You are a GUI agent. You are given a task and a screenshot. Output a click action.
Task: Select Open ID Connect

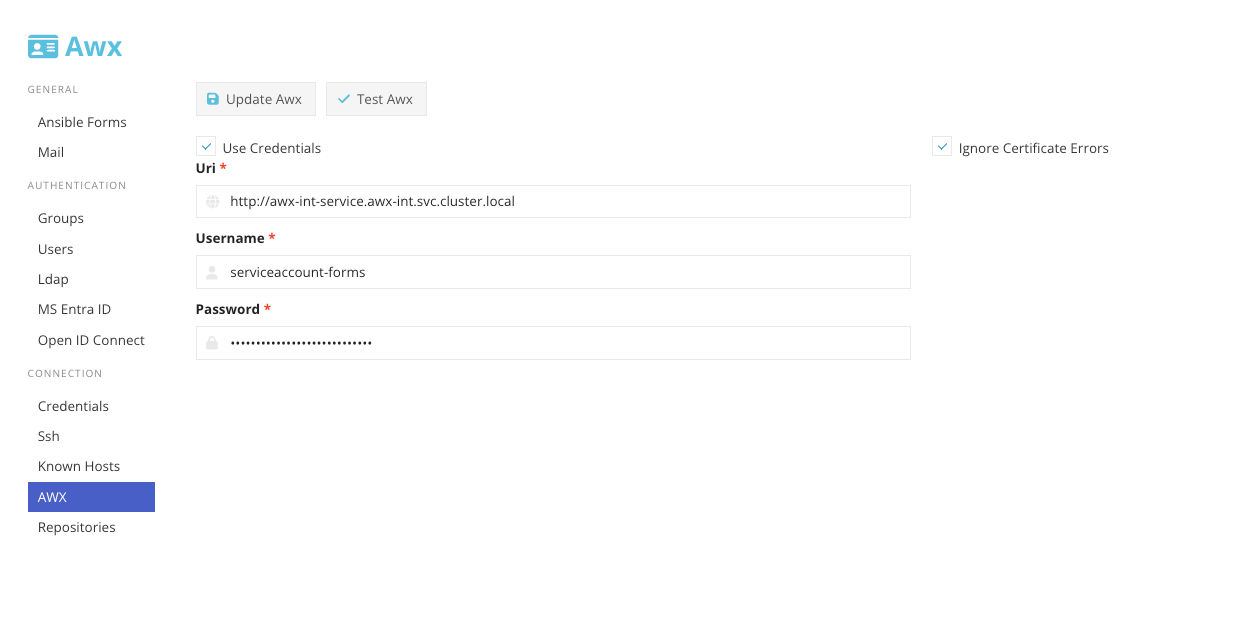(91, 340)
